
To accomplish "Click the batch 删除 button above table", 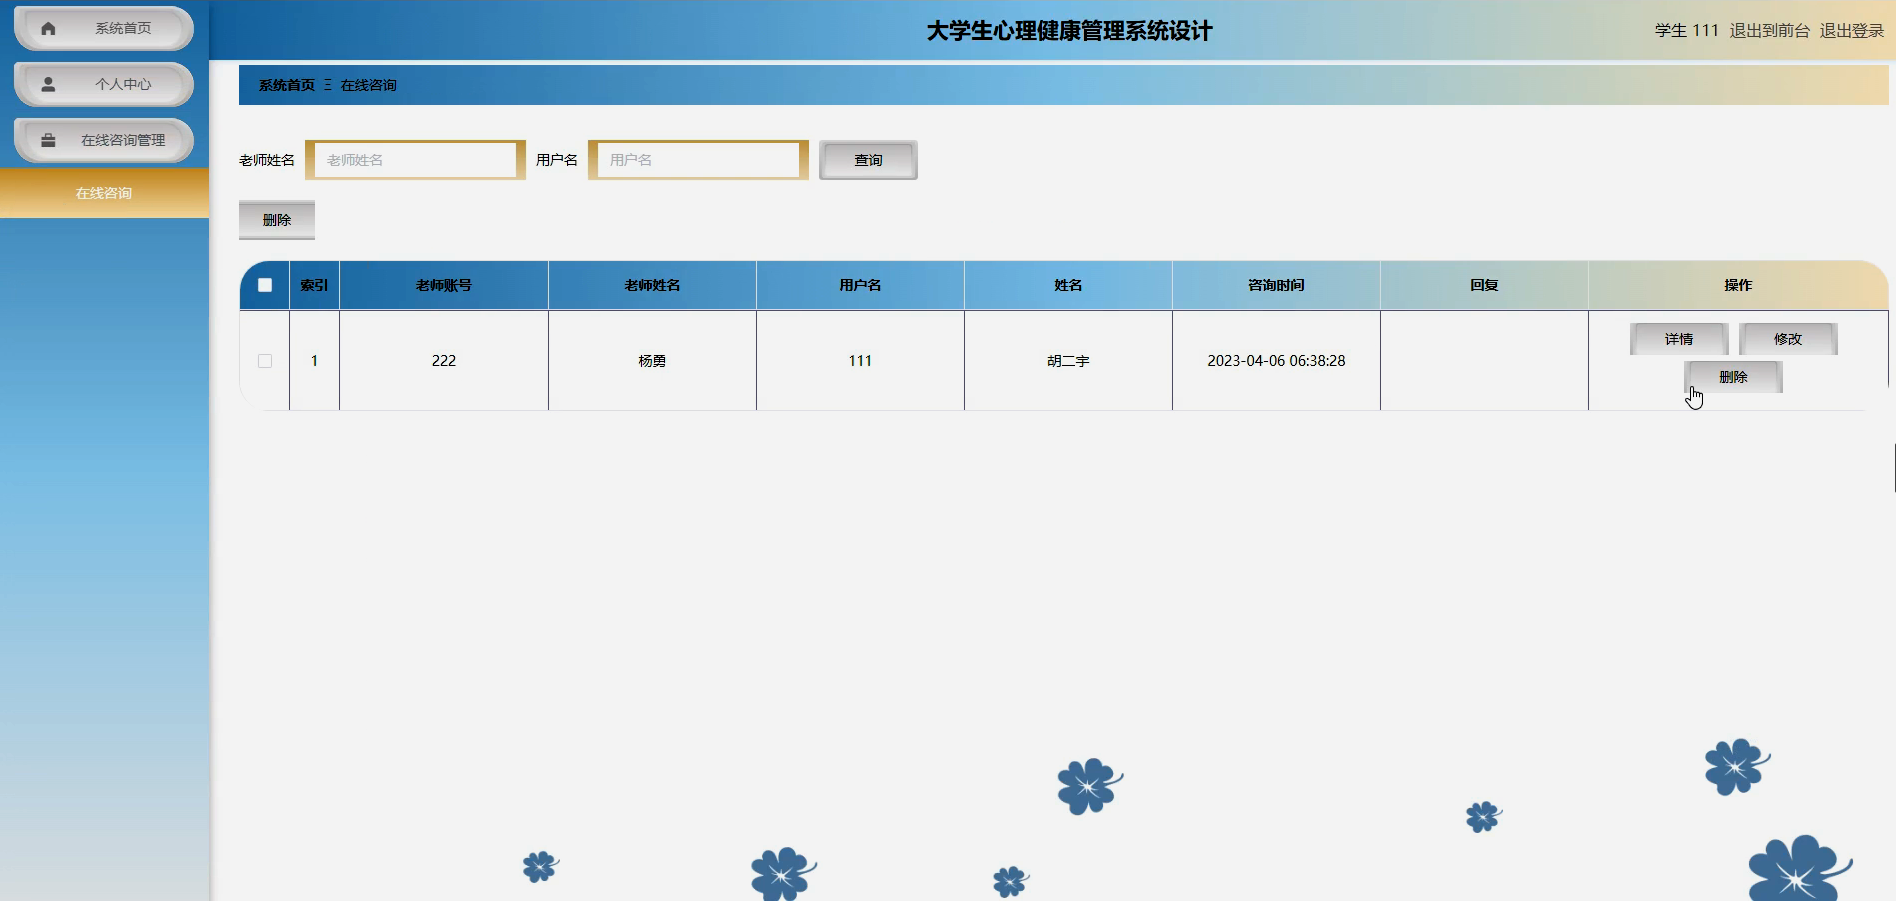I will (x=277, y=220).
